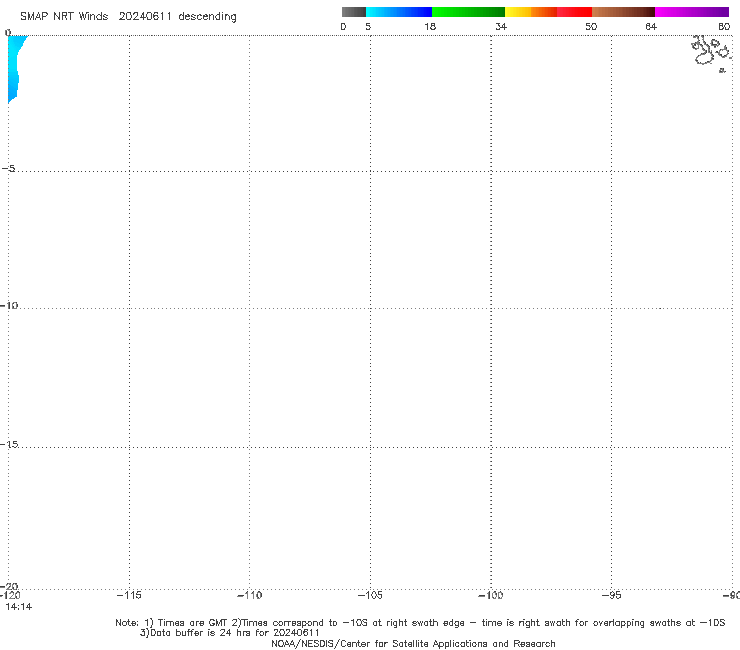
Task: Click the color bar label 50
Action: pyautogui.click(x=591, y=26)
